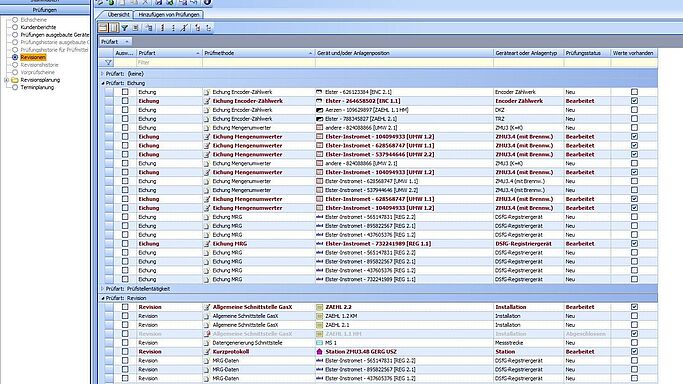Collapse the Prüfart: Eichung group
683x384 pixels.
tap(103, 83)
